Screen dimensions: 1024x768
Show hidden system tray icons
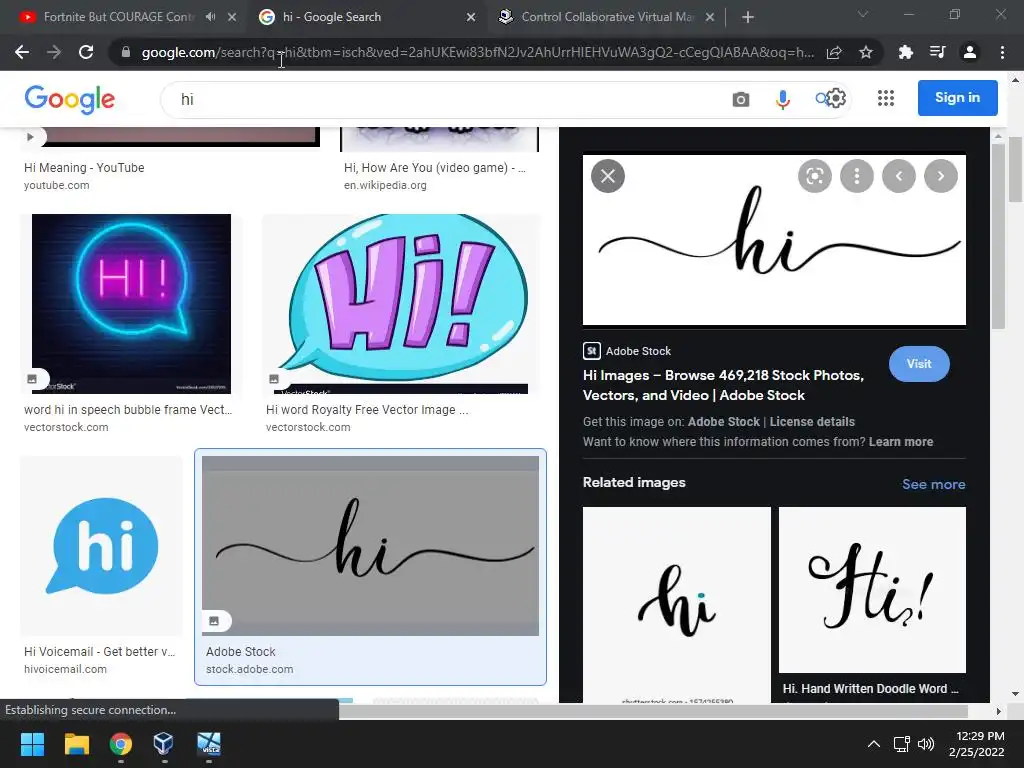pyautogui.click(x=873, y=744)
